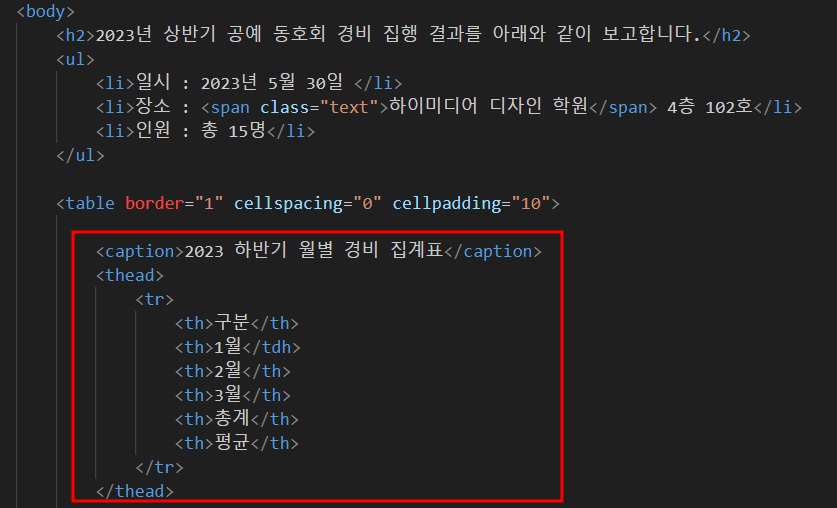Click the text '4층 102호'
This screenshot has height=508, width=837.
coord(709,107)
